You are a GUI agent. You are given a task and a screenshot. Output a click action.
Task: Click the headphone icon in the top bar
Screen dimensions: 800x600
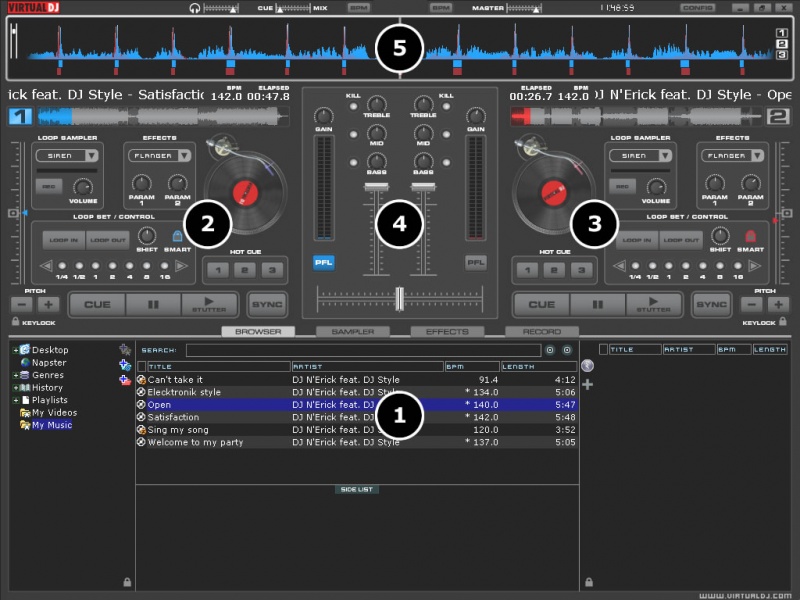click(x=194, y=8)
